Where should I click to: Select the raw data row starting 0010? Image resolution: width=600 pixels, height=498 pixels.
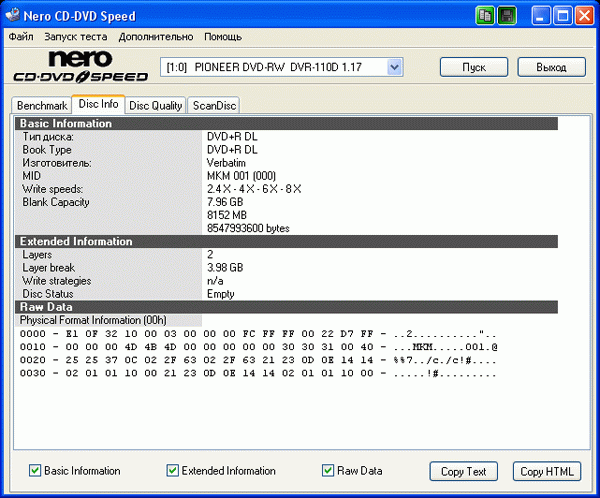click(258, 347)
